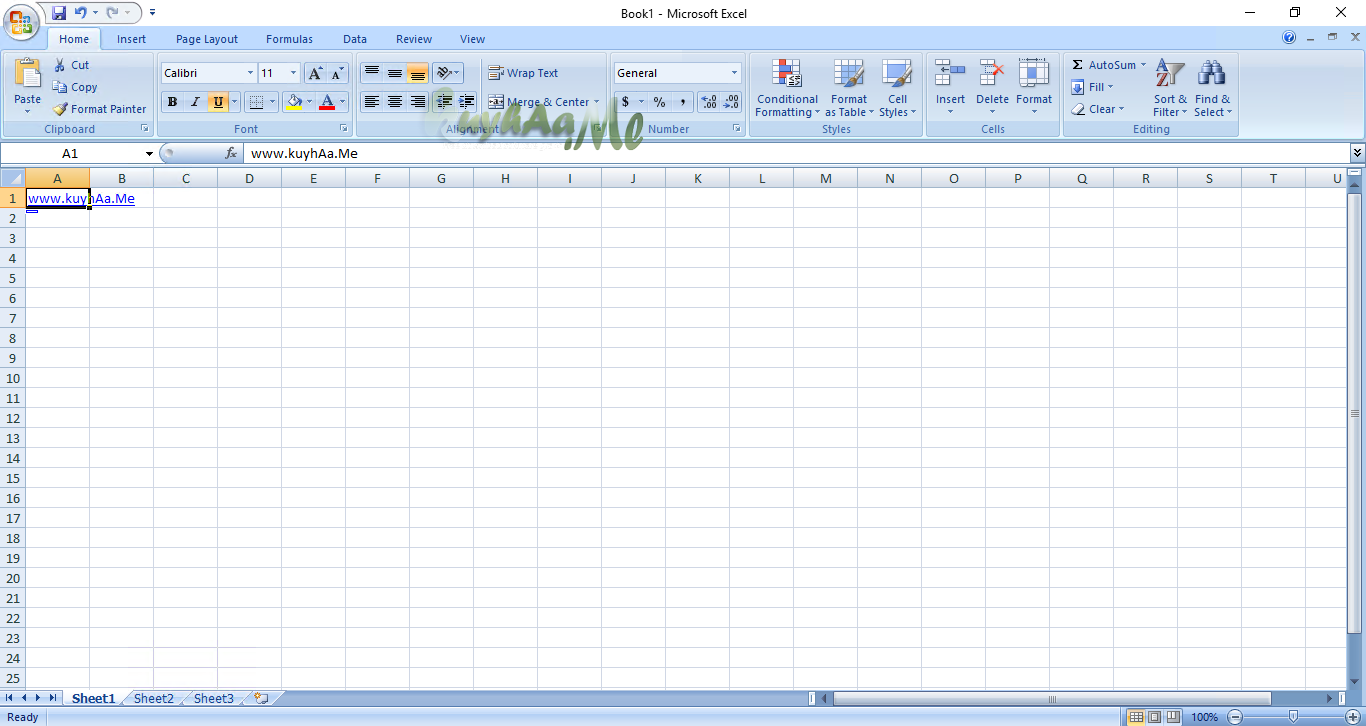Open the Format cells menu button
The width and height of the screenshot is (1366, 726).
[1034, 88]
